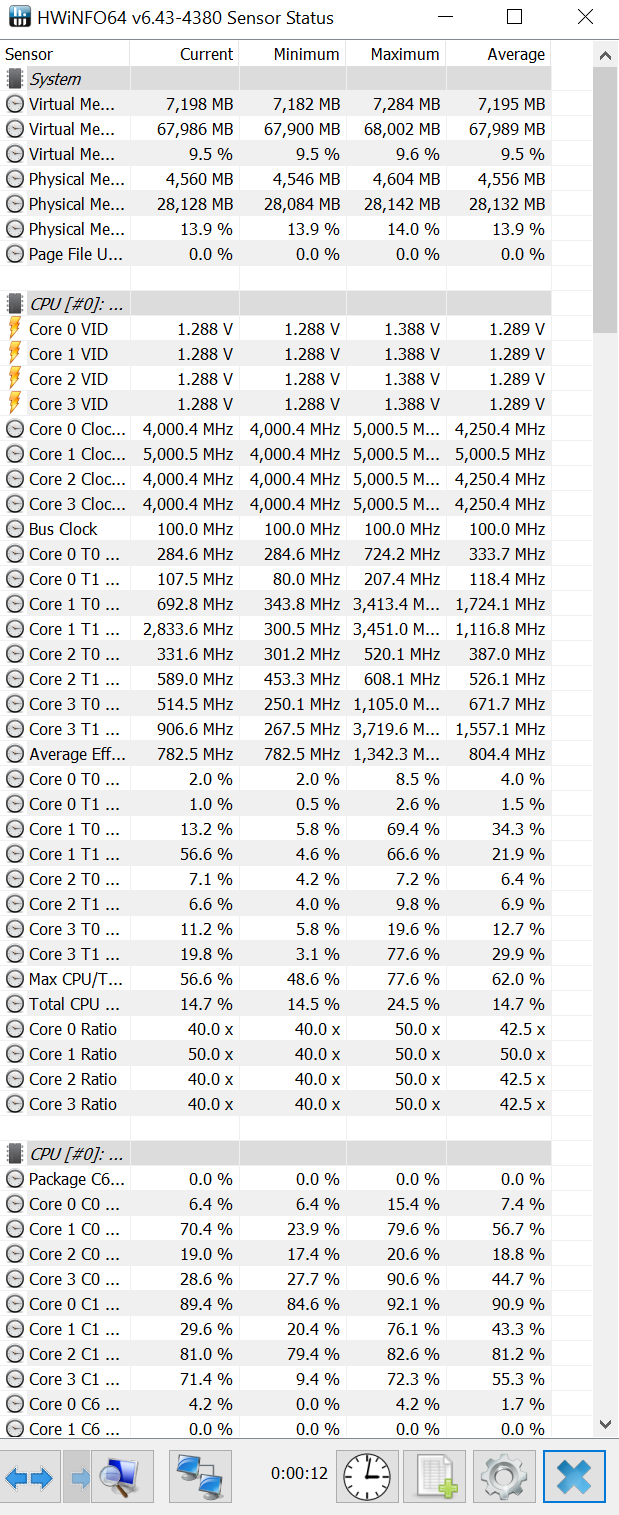Viewport: 619px width, 1515px height.
Task: Click the Average column header
Action: coord(516,54)
